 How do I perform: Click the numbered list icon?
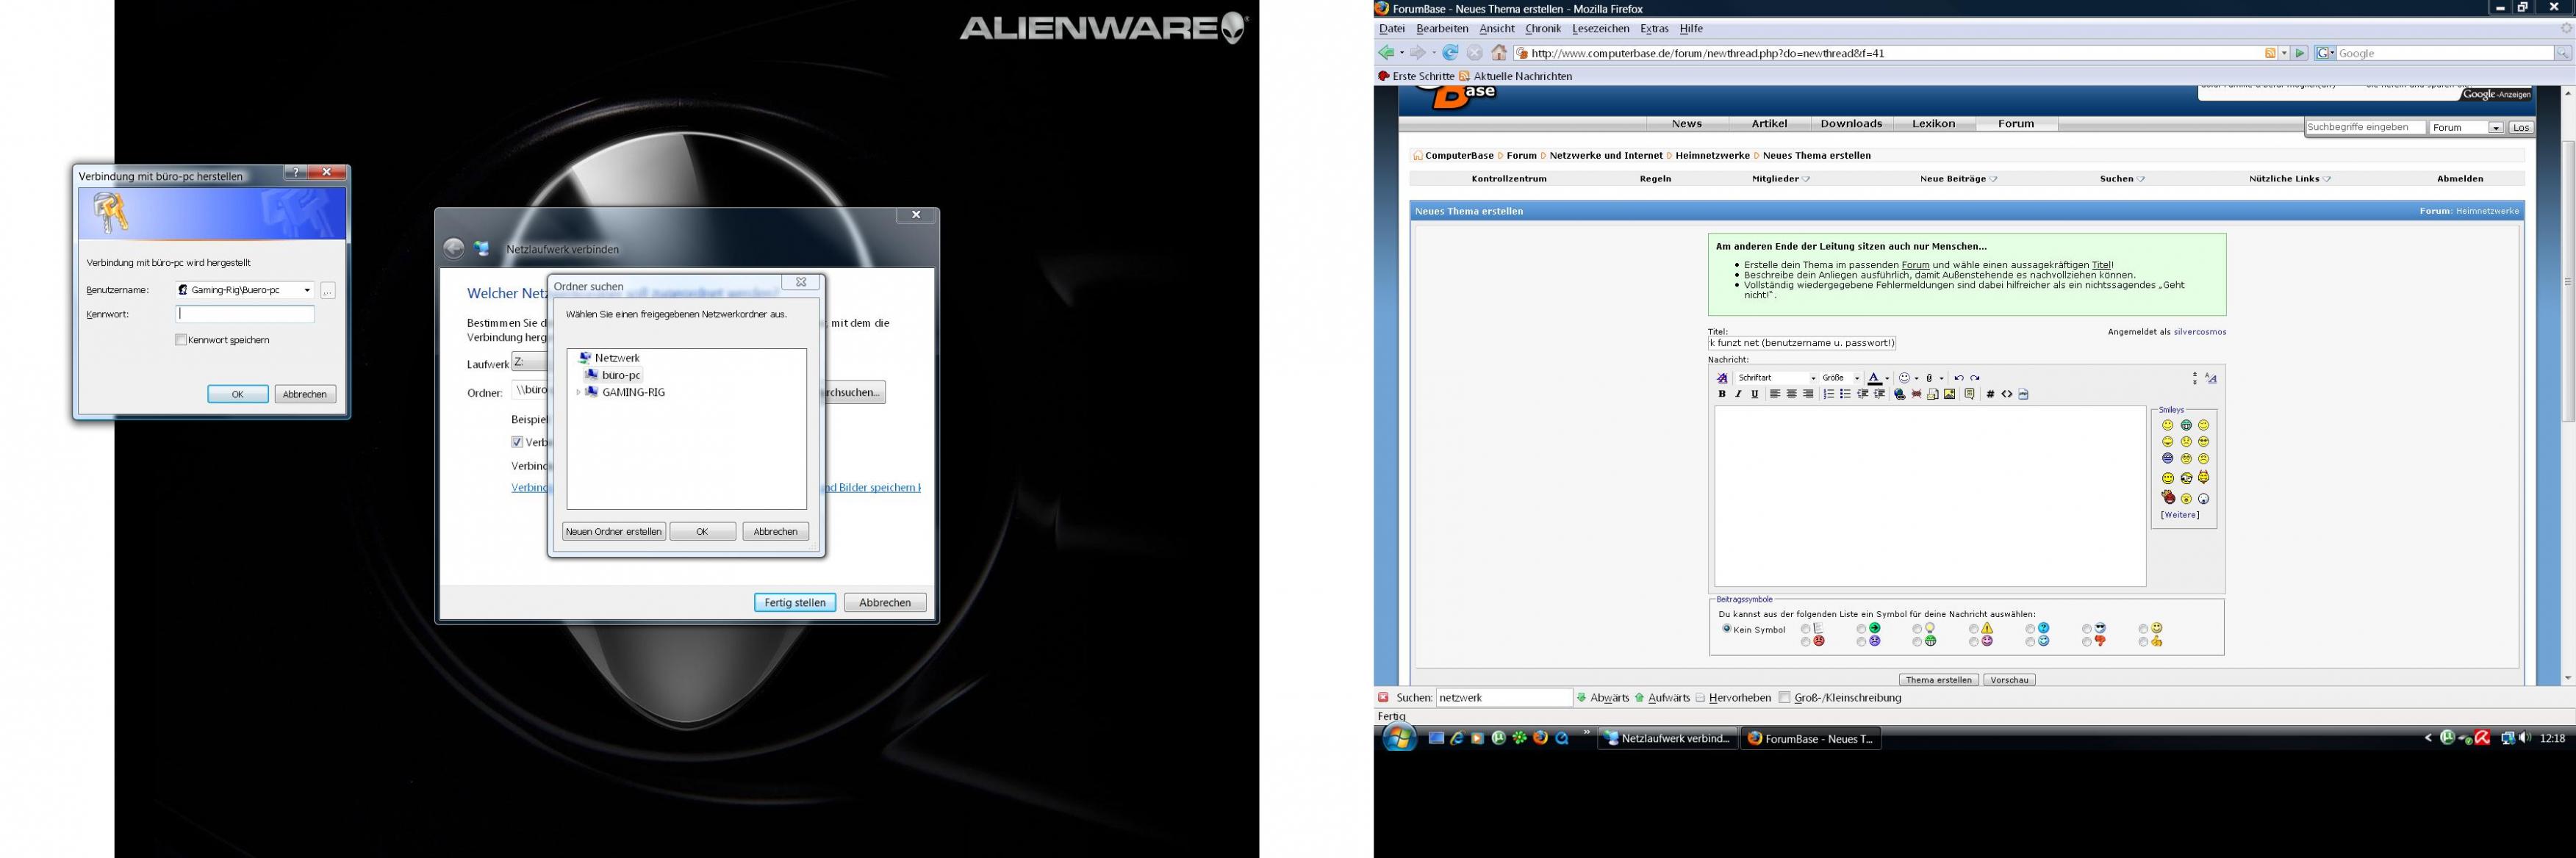pyautogui.click(x=1829, y=394)
